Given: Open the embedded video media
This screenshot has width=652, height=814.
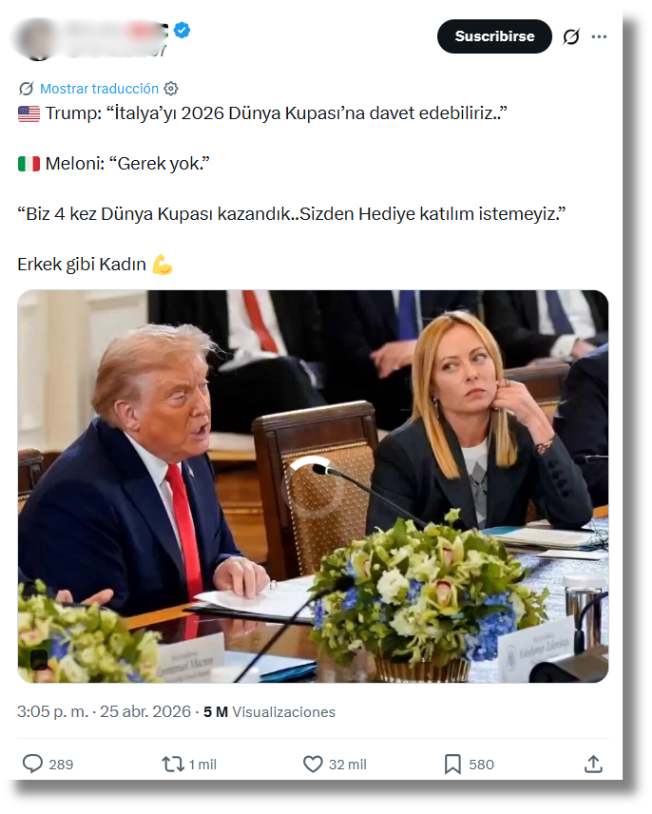Looking at the screenshot, I should tap(313, 486).
